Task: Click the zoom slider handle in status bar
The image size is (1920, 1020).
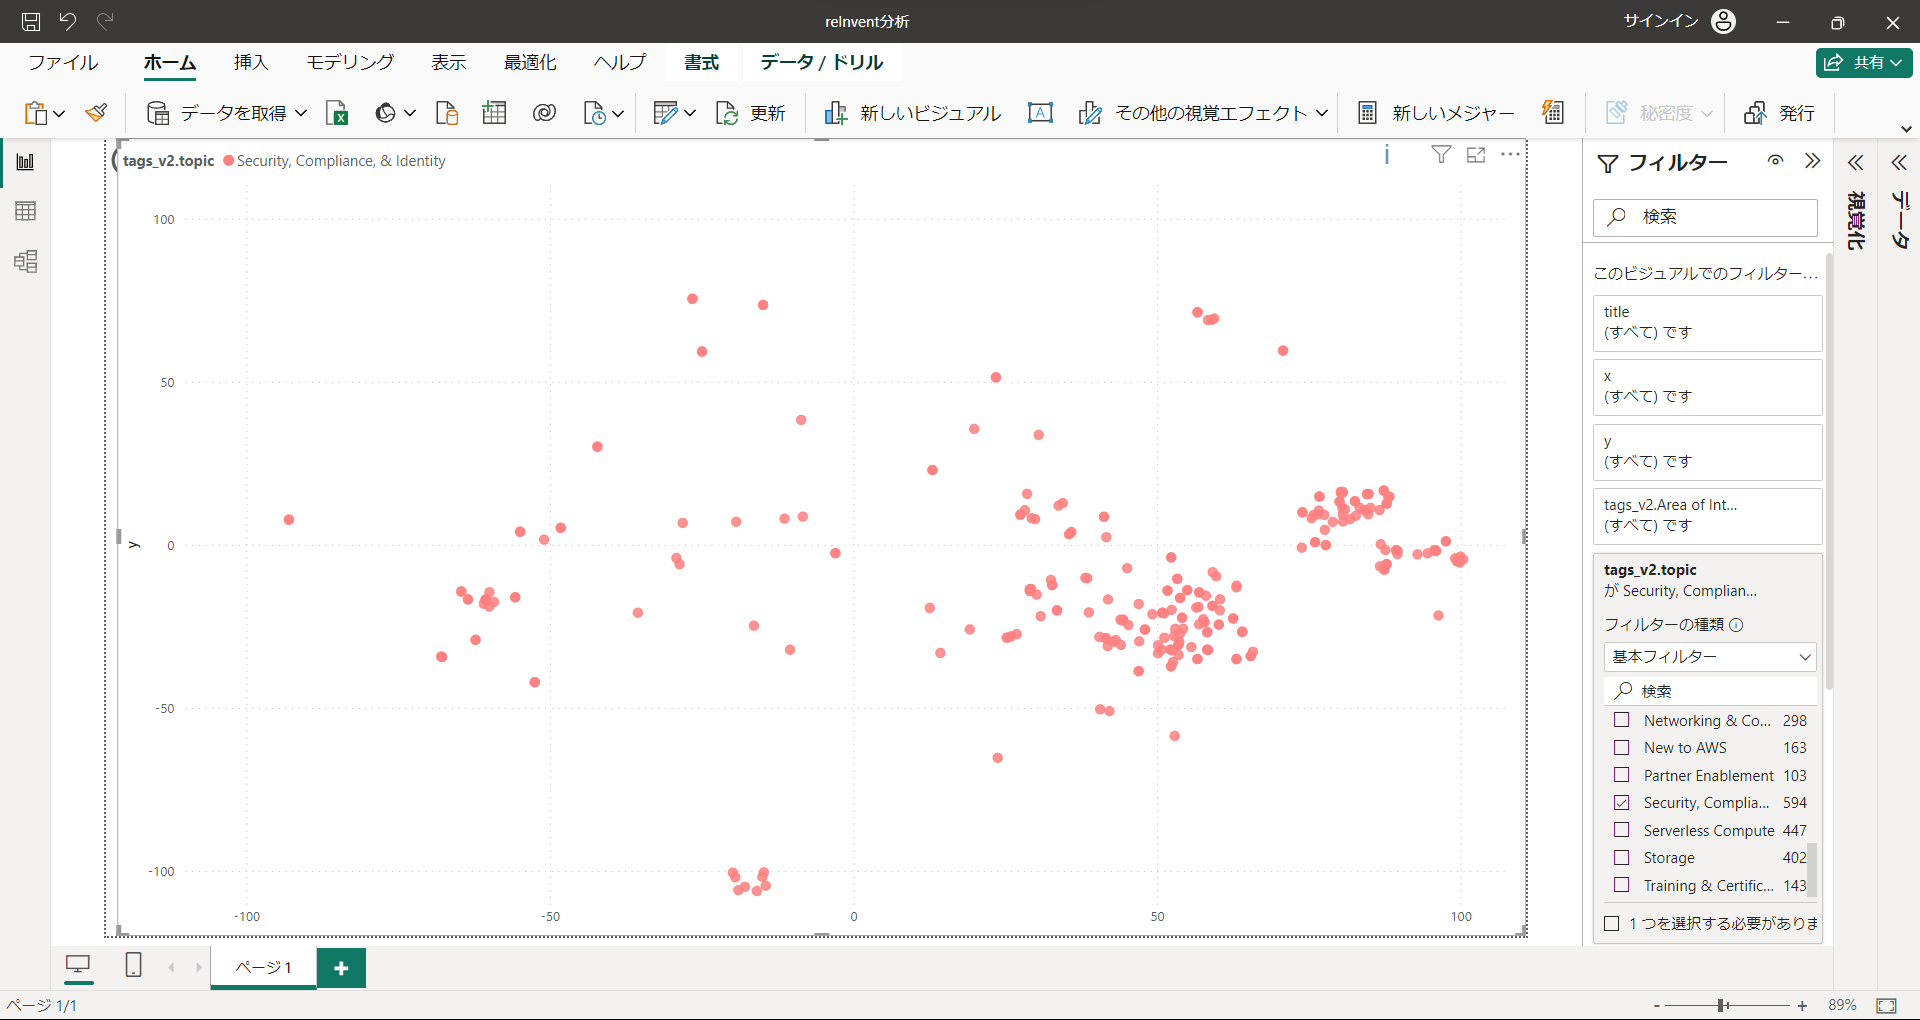Action: (1722, 1005)
